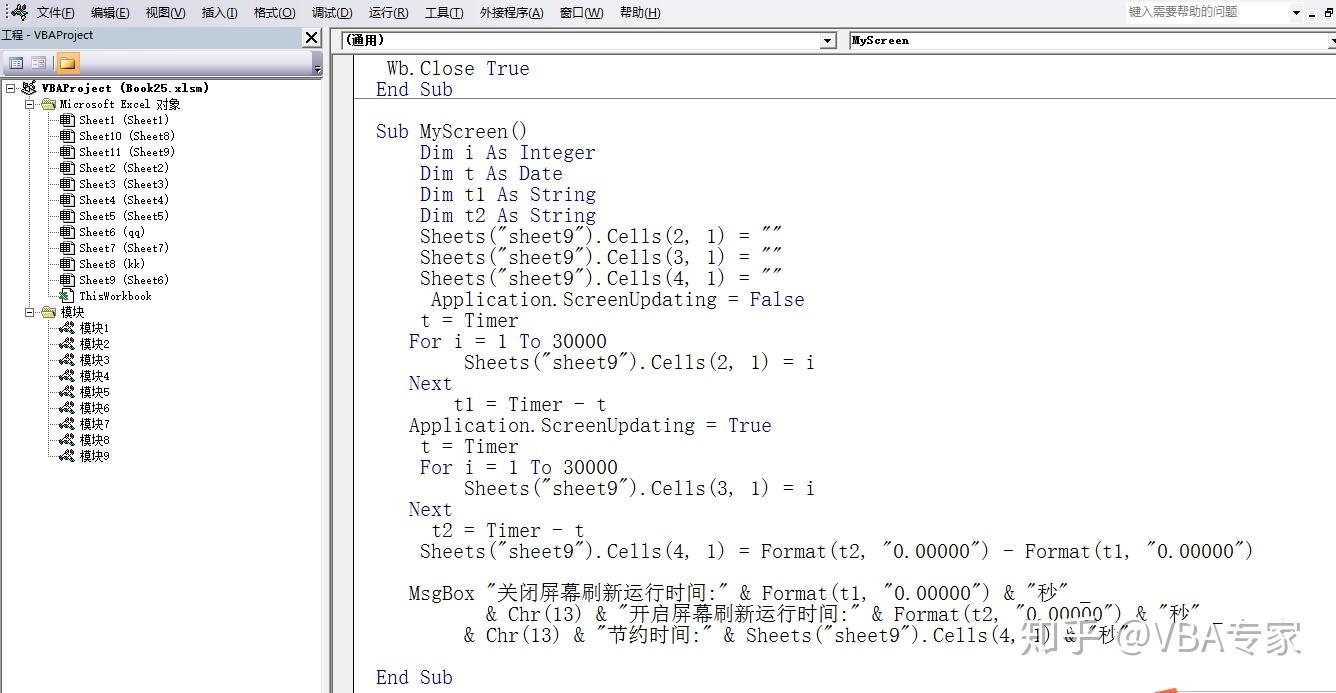
Task: Open the 编辑(E) menu
Action: pyautogui.click(x=110, y=13)
